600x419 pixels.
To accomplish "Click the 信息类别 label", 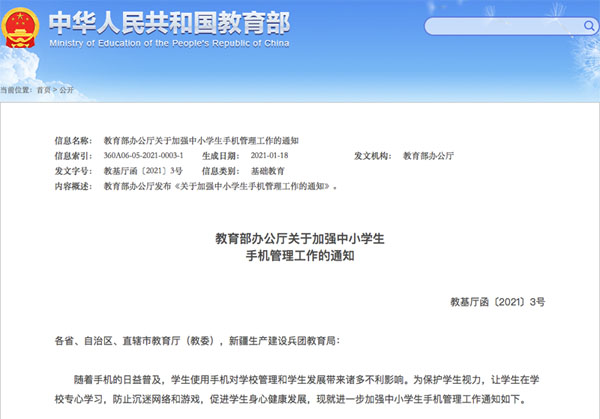I will [220, 171].
